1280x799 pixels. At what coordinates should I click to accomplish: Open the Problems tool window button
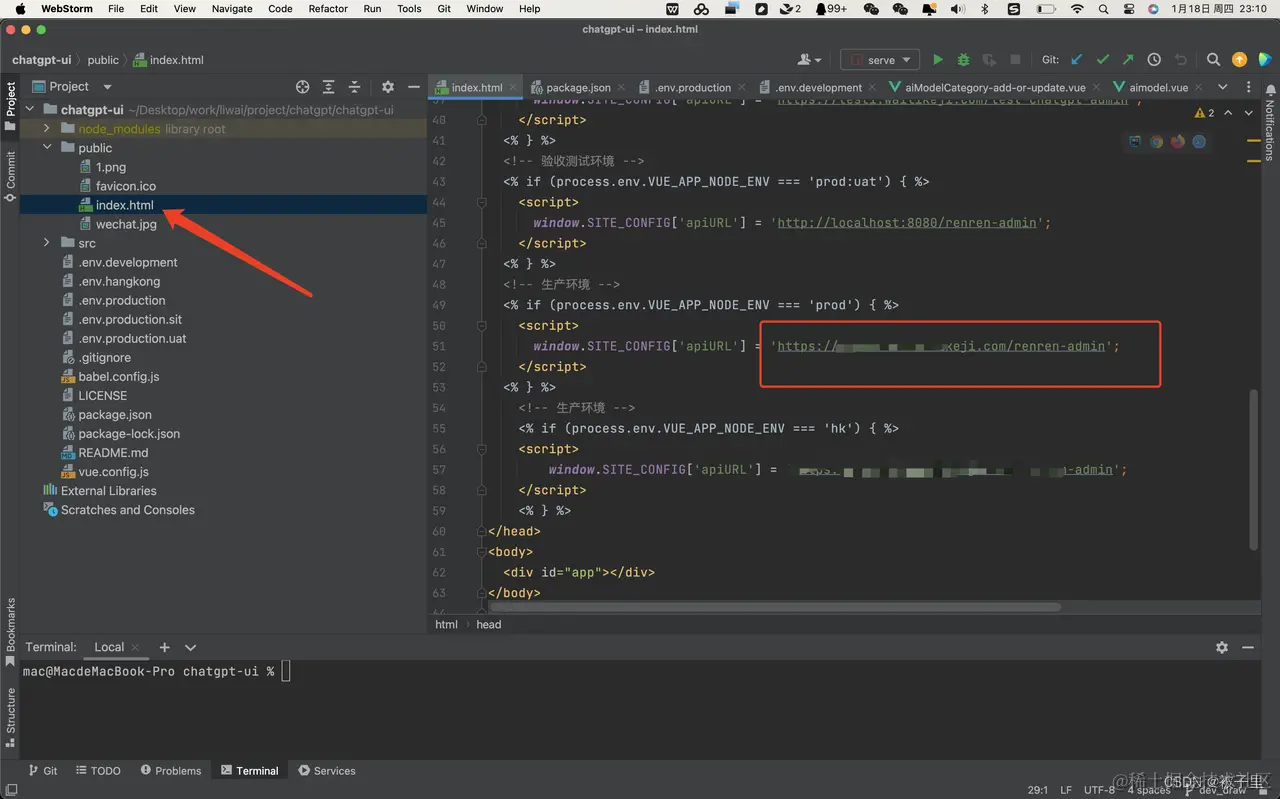point(171,771)
